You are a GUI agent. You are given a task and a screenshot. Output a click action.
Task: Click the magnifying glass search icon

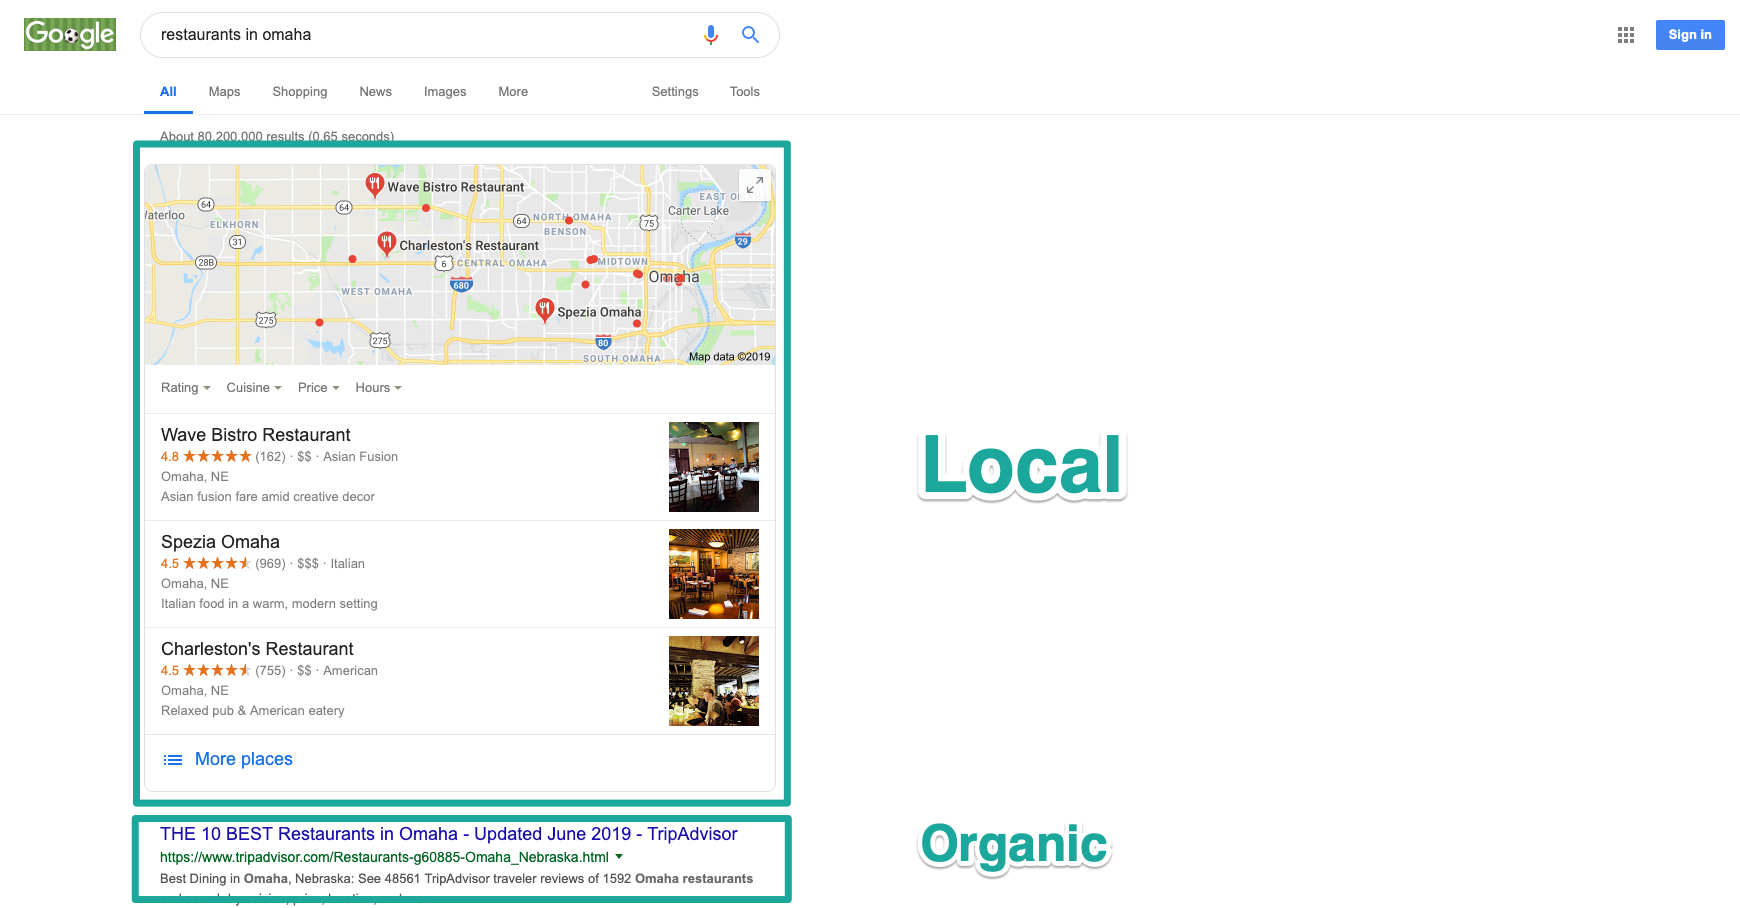(x=750, y=35)
